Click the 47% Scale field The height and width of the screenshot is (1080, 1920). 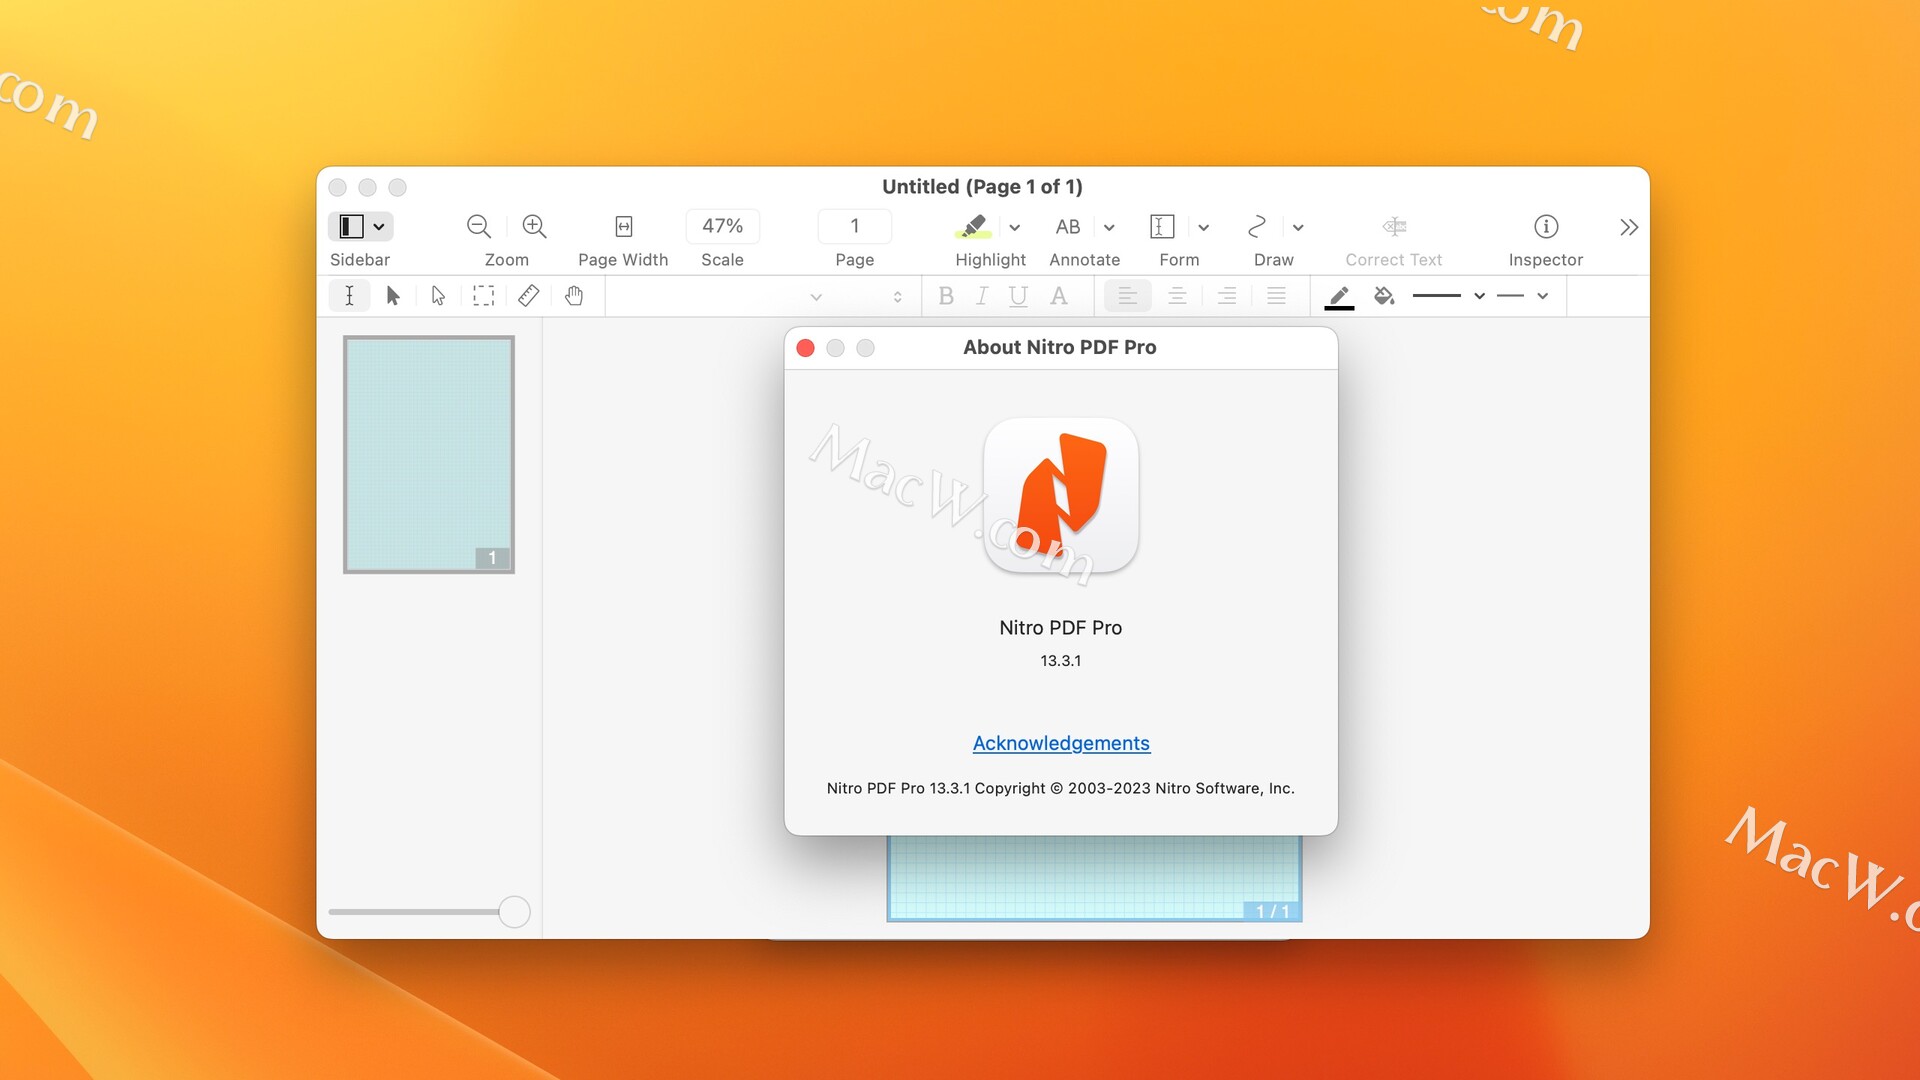[x=722, y=226]
